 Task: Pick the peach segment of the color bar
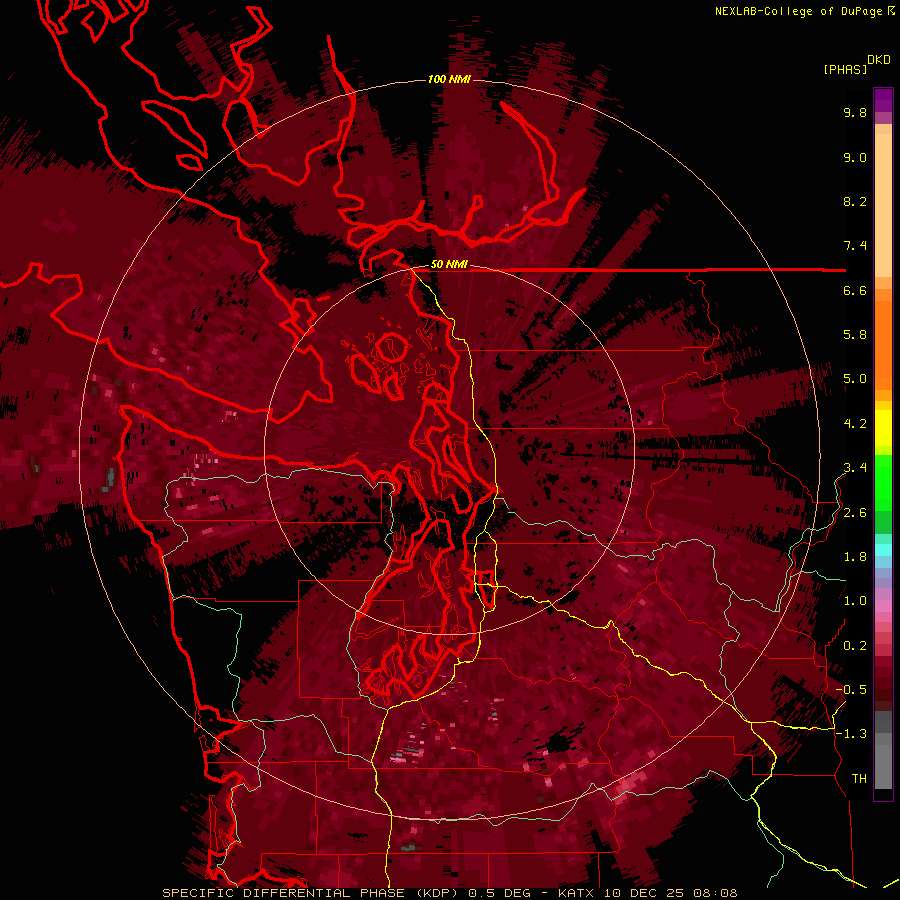883,204
